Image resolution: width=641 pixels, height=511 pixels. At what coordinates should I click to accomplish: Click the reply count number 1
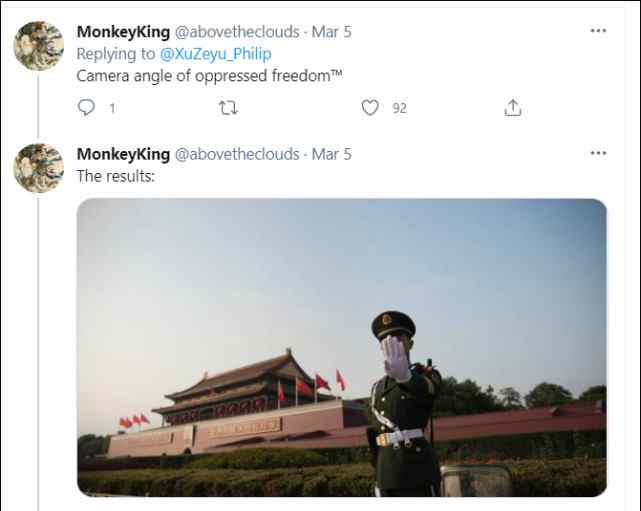(x=112, y=108)
